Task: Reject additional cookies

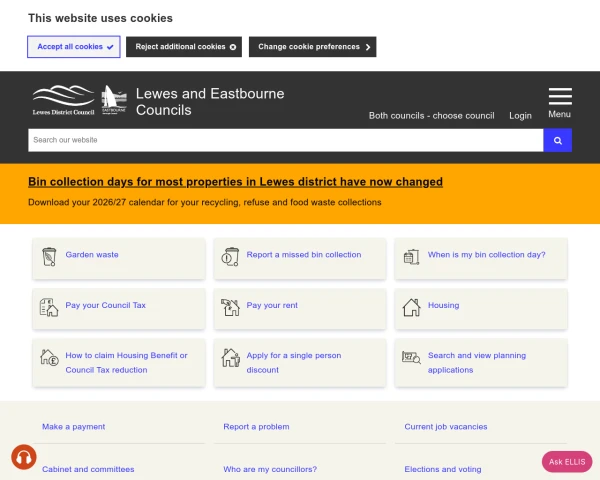Action: click(x=186, y=47)
